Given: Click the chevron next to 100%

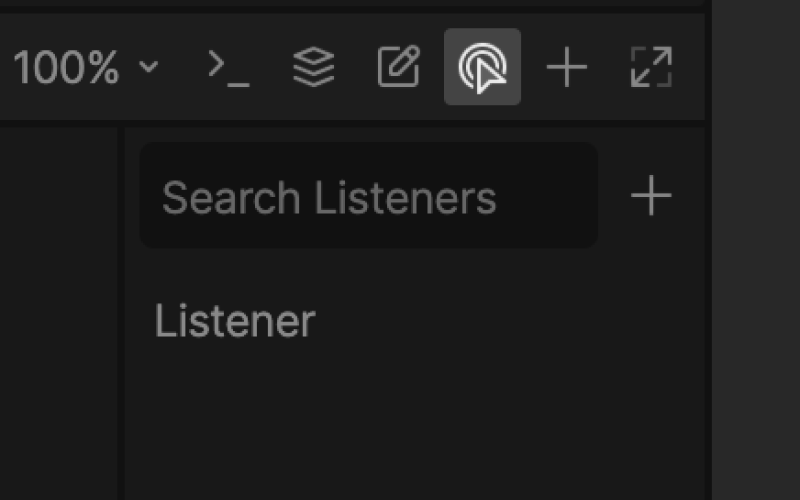Looking at the screenshot, I should tap(149, 67).
